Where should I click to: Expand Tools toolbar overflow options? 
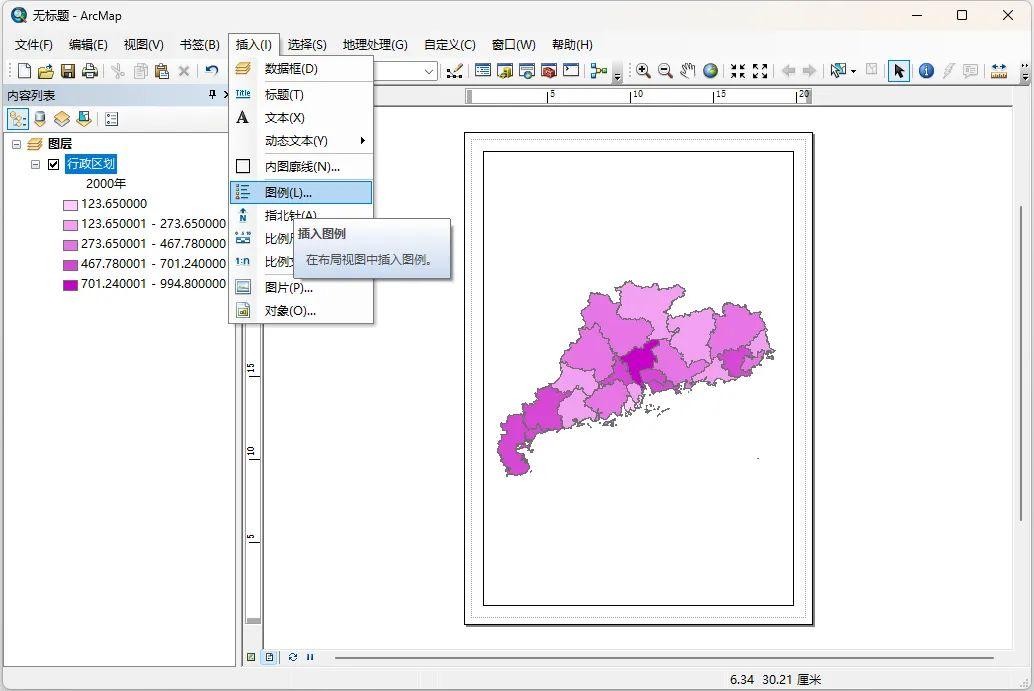1025,73
